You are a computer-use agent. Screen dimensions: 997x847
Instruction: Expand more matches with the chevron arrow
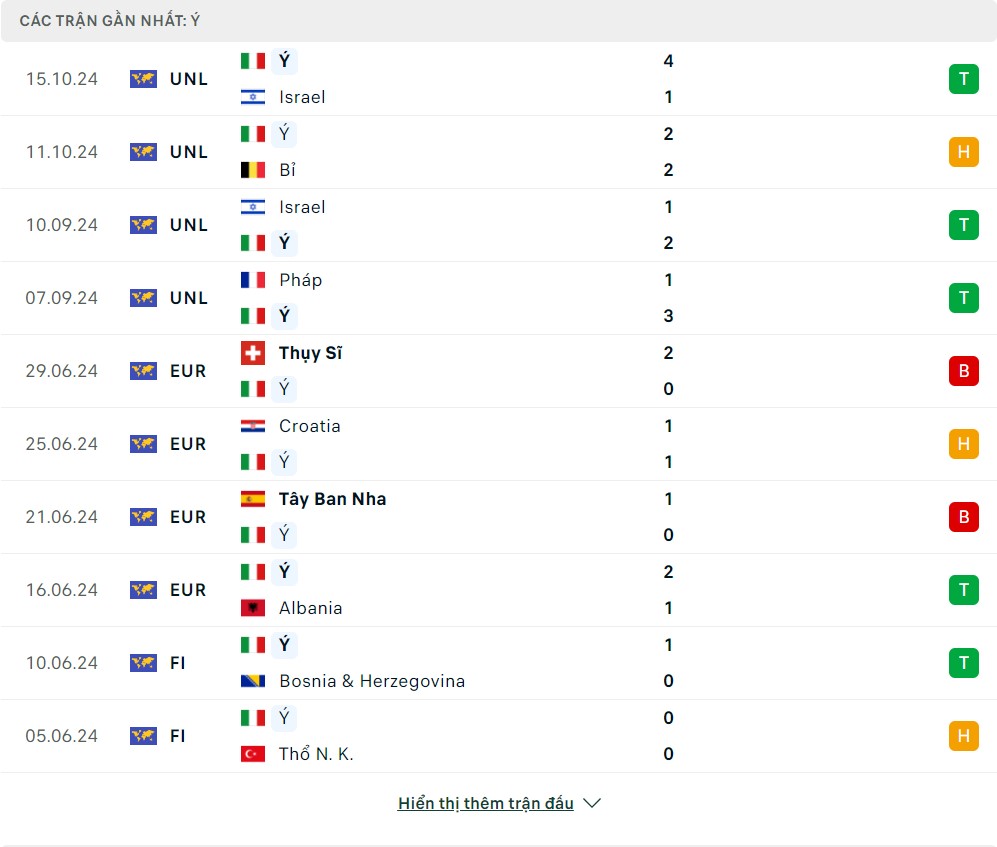pos(592,803)
